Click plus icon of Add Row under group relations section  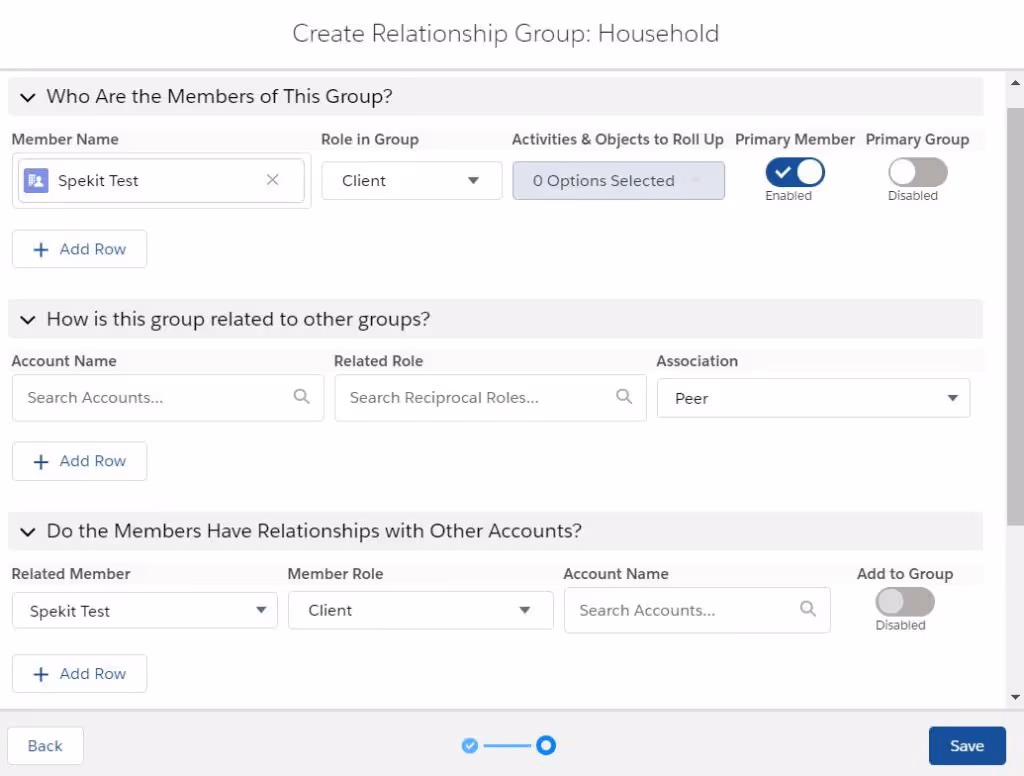[x=40, y=462]
